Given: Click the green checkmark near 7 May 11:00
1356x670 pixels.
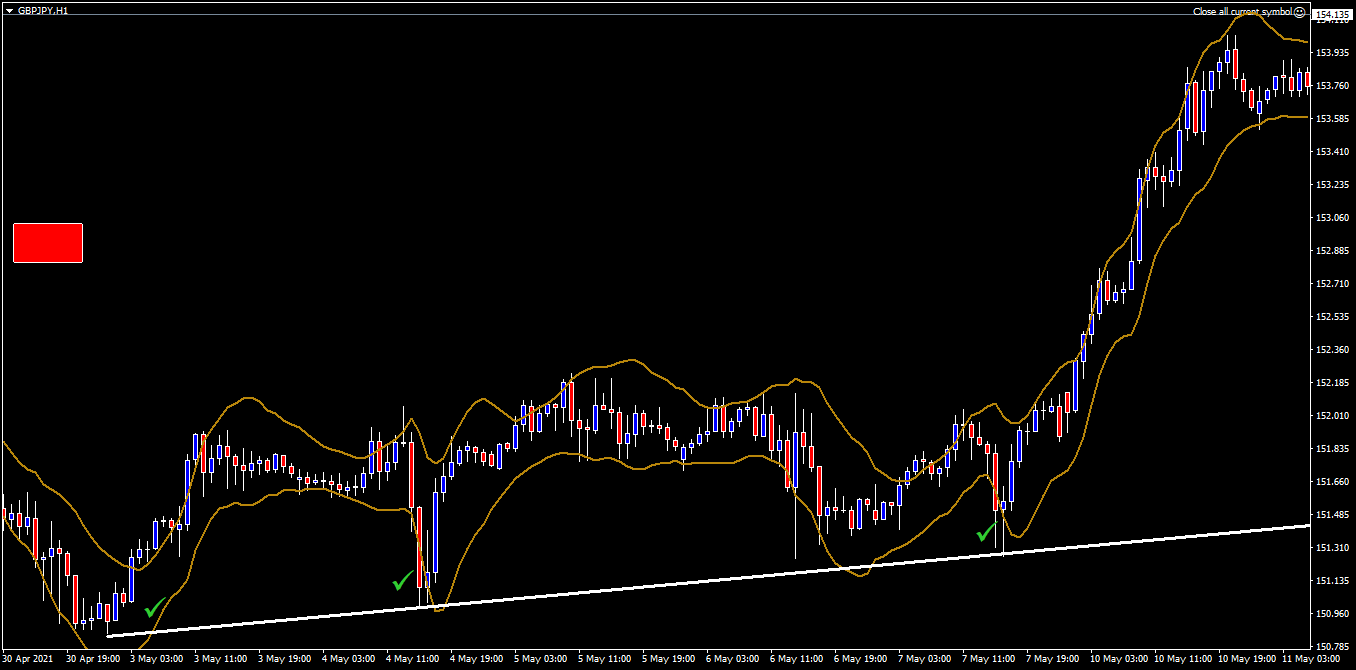Looking at the screenshot, I should 987,532.
